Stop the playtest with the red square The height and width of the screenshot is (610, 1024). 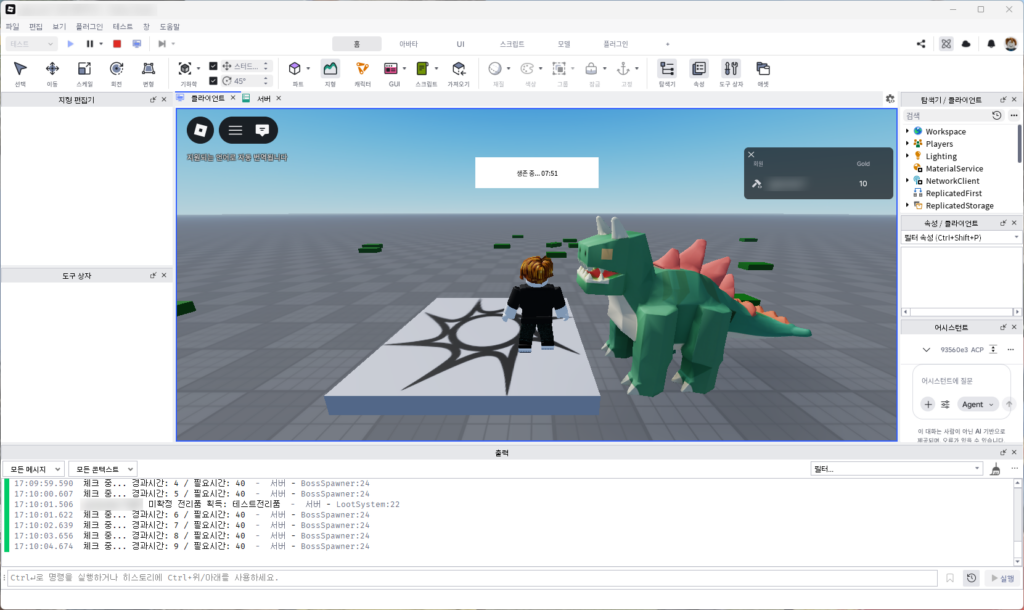click(x=117, y=44)
